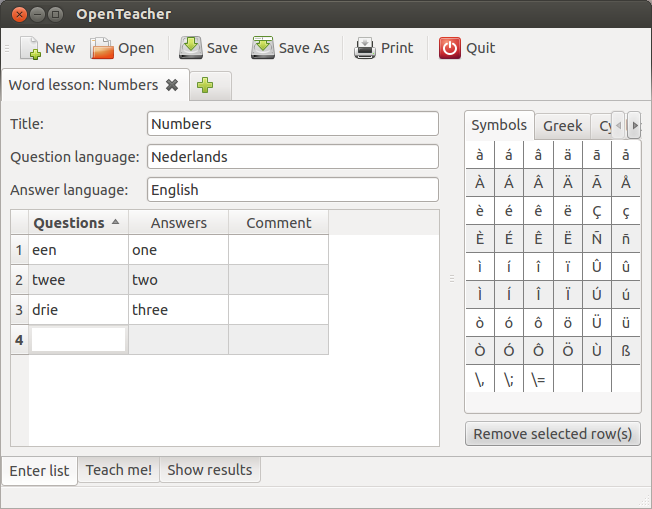The height and width of the screenshot is (509, 652).
Task: Insert the '\;' symbol
Action: click(509, 379)
